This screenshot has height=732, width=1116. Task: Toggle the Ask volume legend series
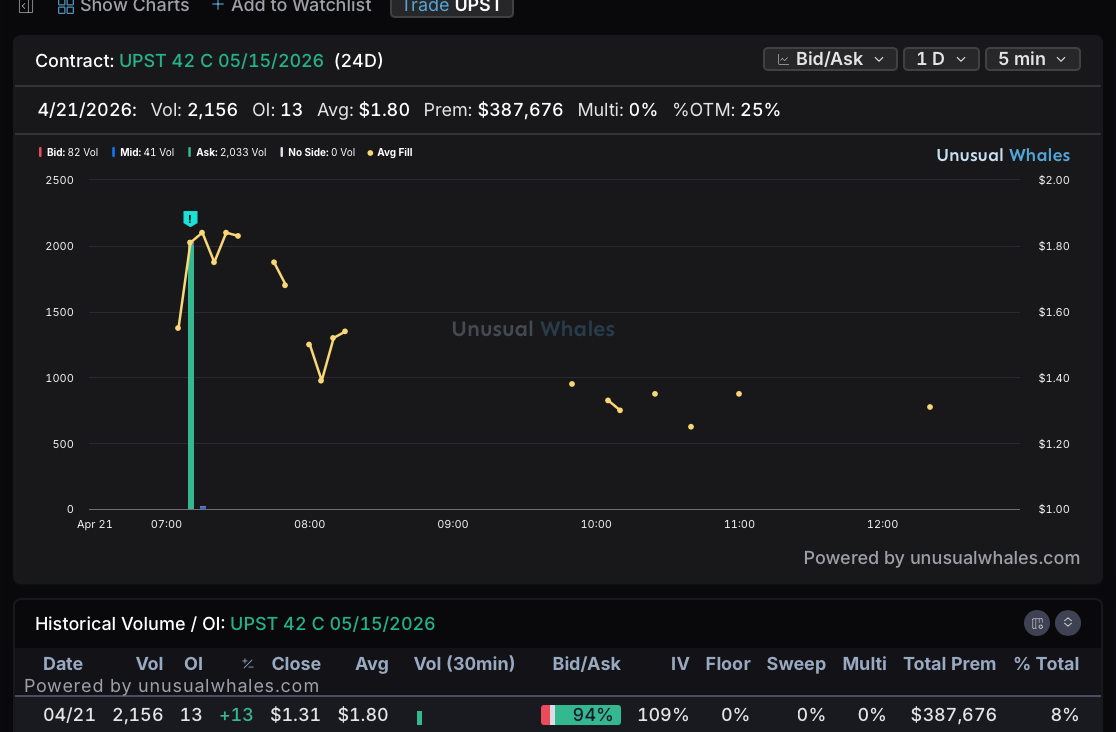click(227, 152)
